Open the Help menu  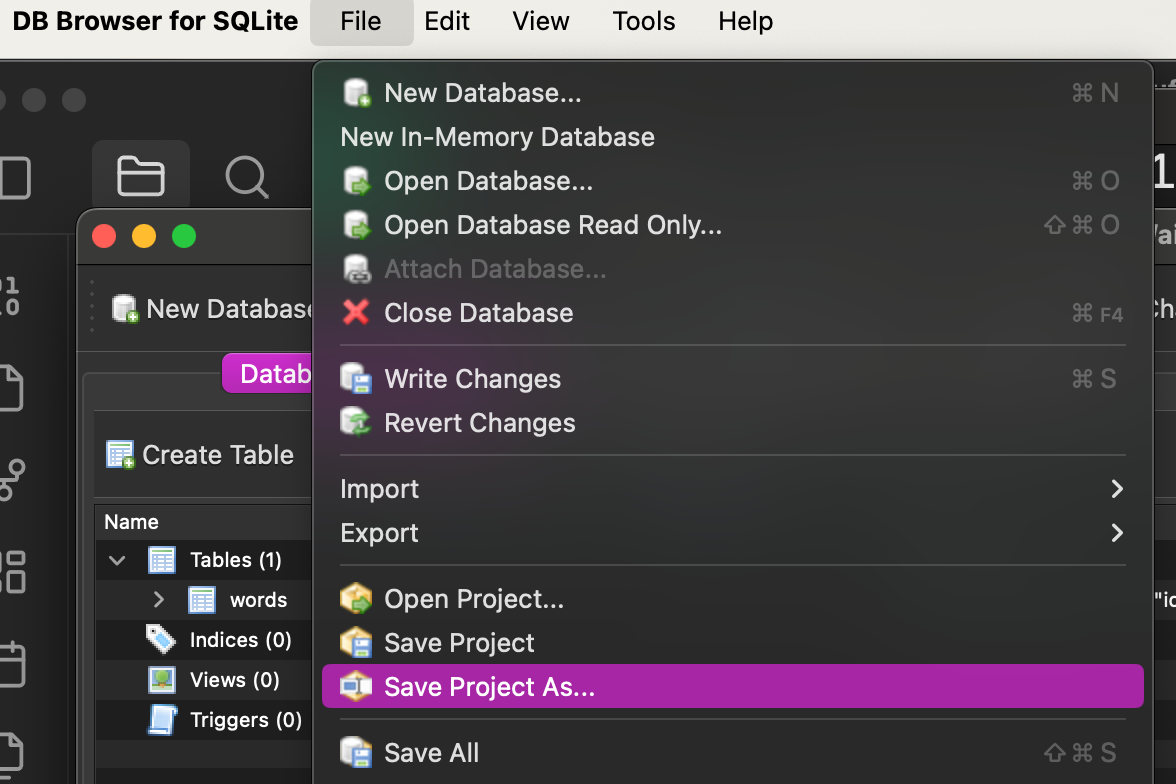(746, 21)
